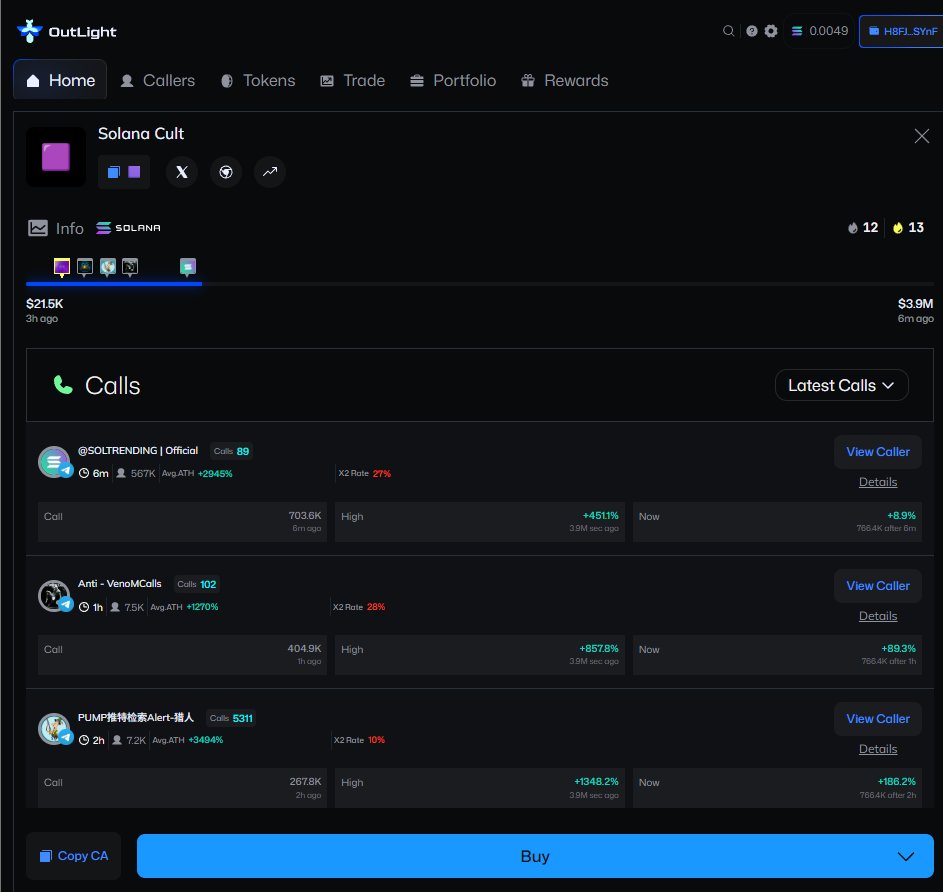Click the Solana chain logo

tap(129, 228)
